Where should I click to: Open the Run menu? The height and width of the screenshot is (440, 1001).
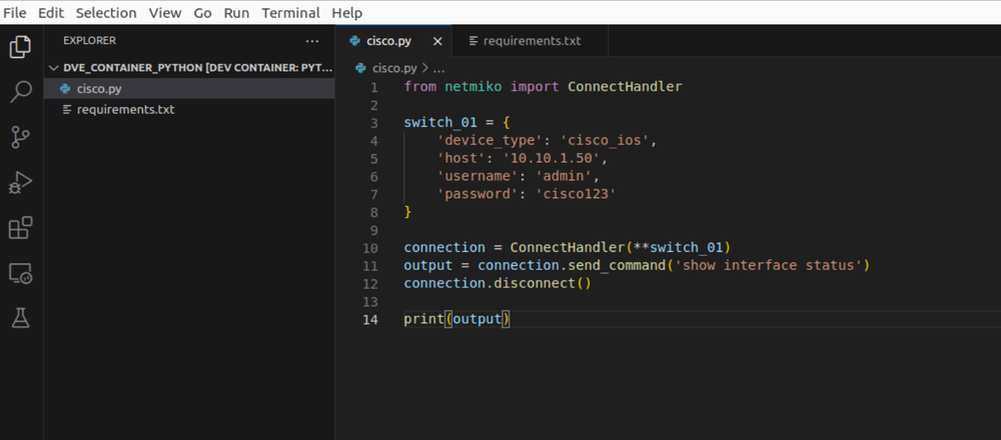coord(236,13)
